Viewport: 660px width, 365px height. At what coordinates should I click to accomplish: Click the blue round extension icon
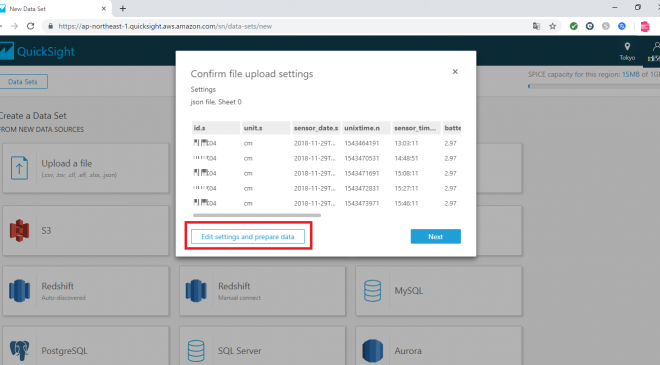click(622, 26)
